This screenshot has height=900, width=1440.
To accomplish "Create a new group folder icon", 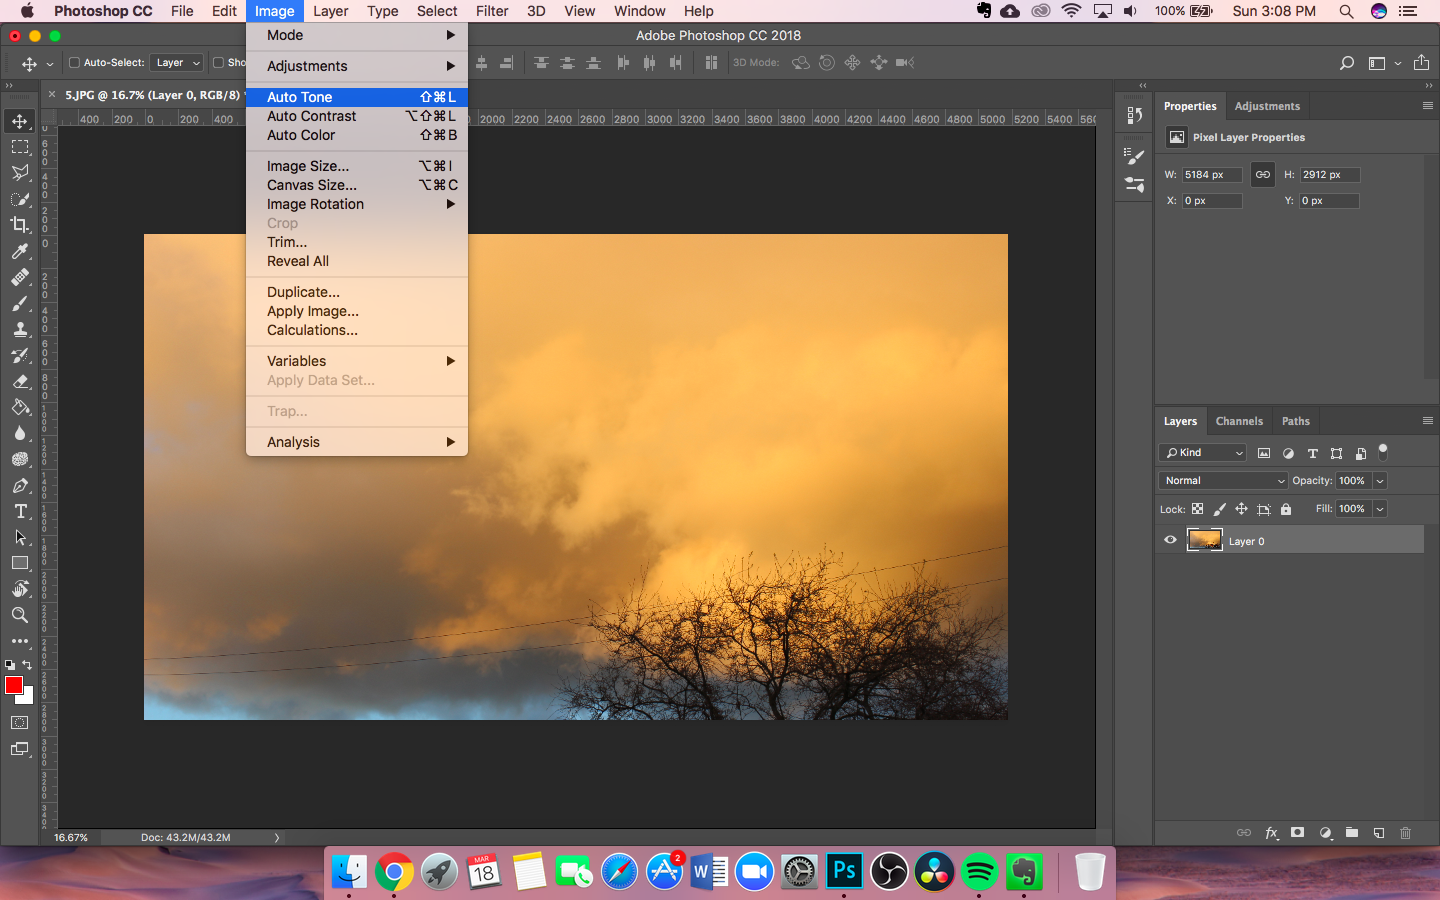I will [x=1352, y=832].
